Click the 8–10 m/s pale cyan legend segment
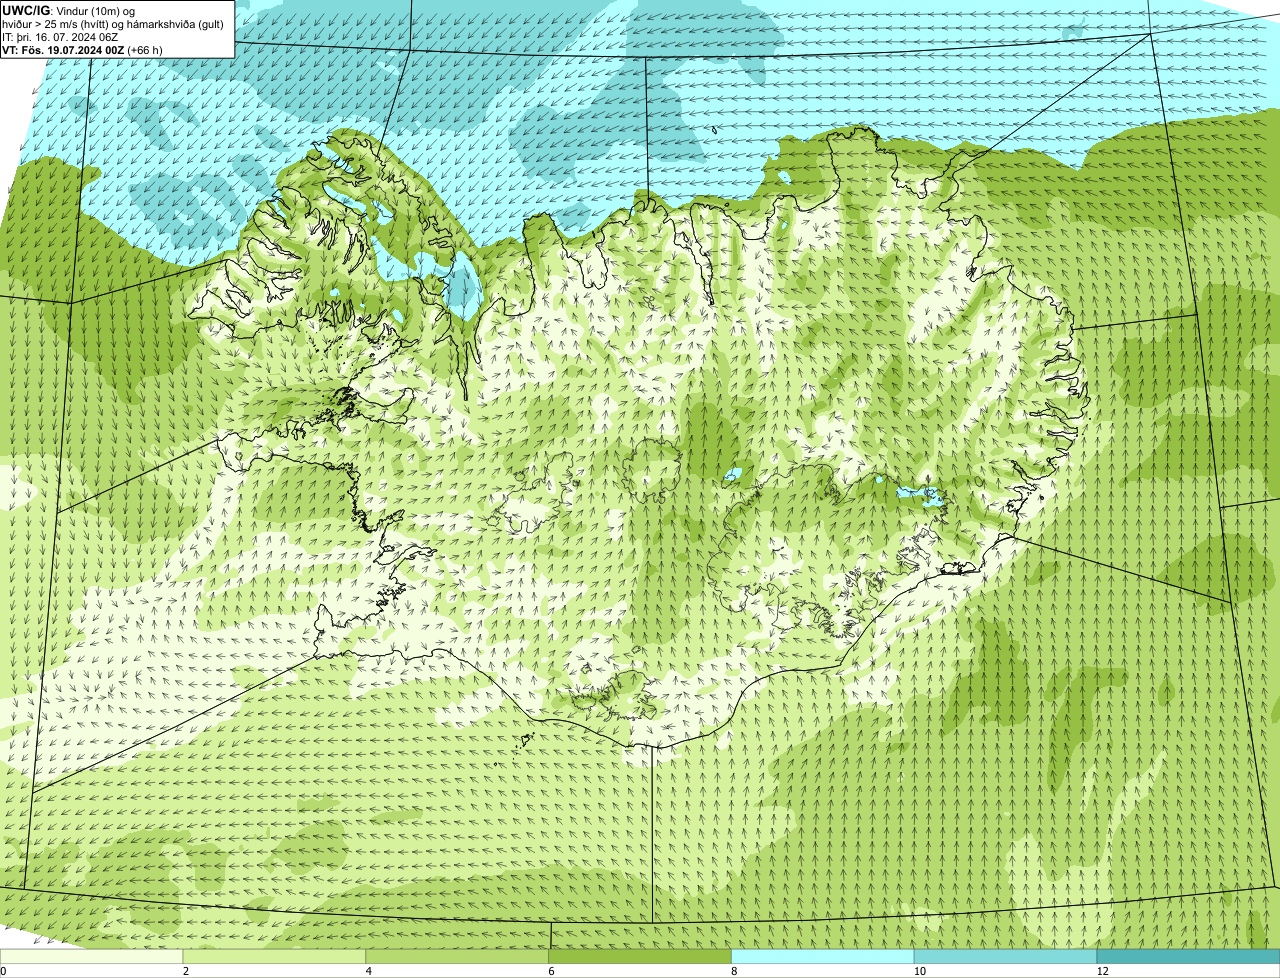This screenshot has height=978, width=1280. (x=823, y=956)
